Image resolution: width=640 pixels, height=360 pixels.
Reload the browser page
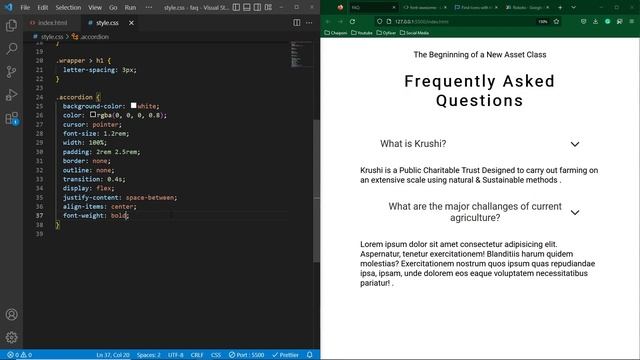click(x=352, y=22)
